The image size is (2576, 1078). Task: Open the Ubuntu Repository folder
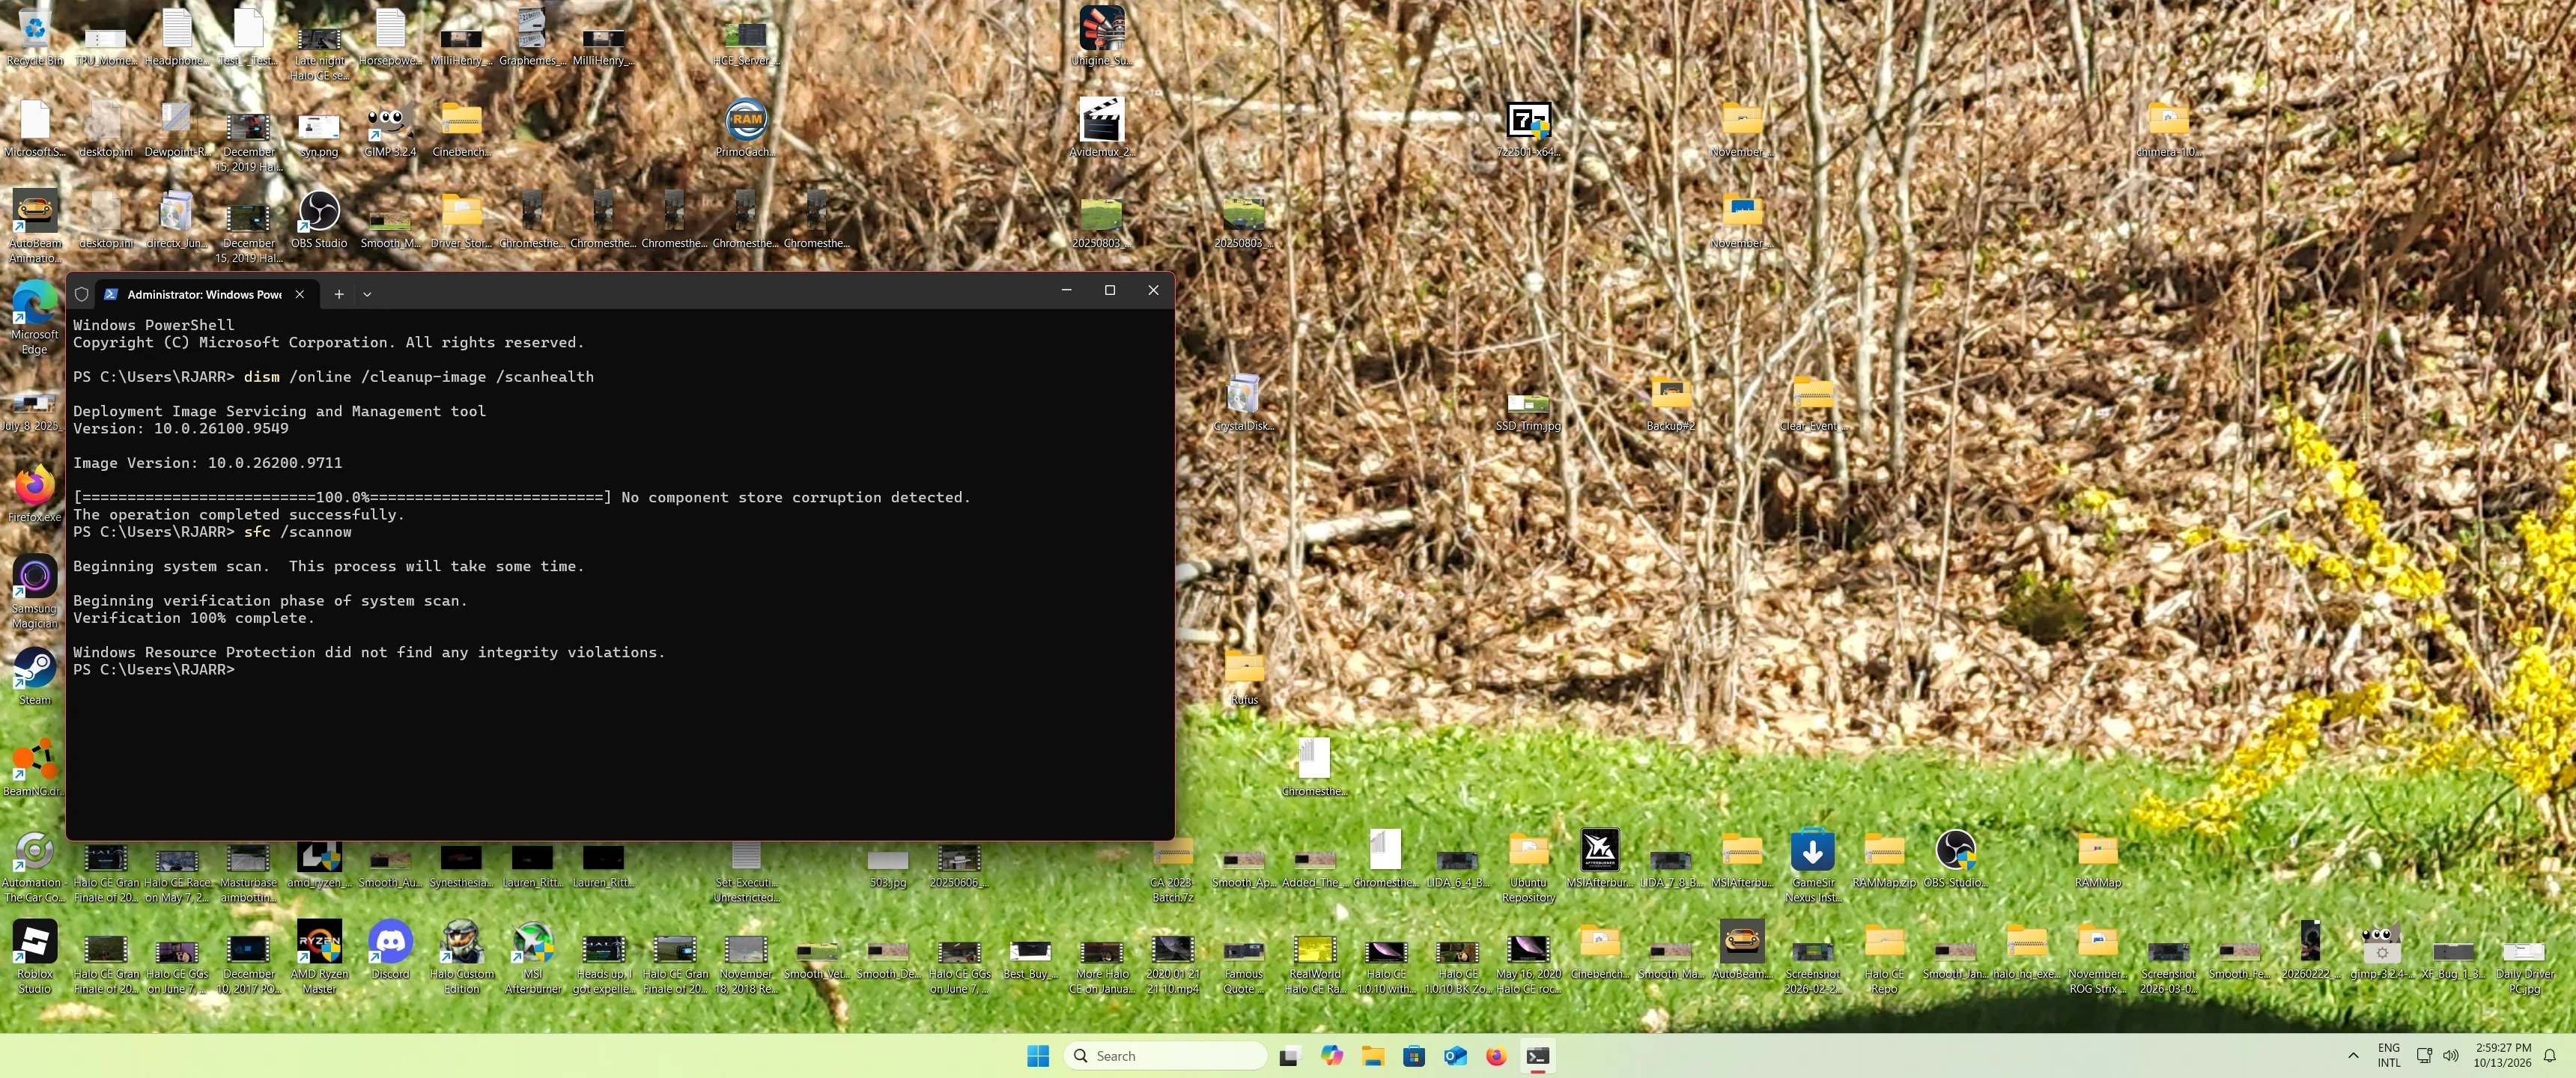[1528, 866]
